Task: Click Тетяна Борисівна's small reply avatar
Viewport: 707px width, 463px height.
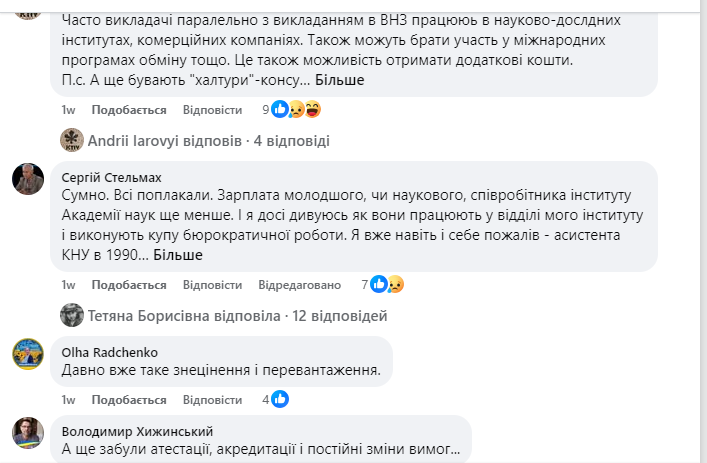Action: 71,315
